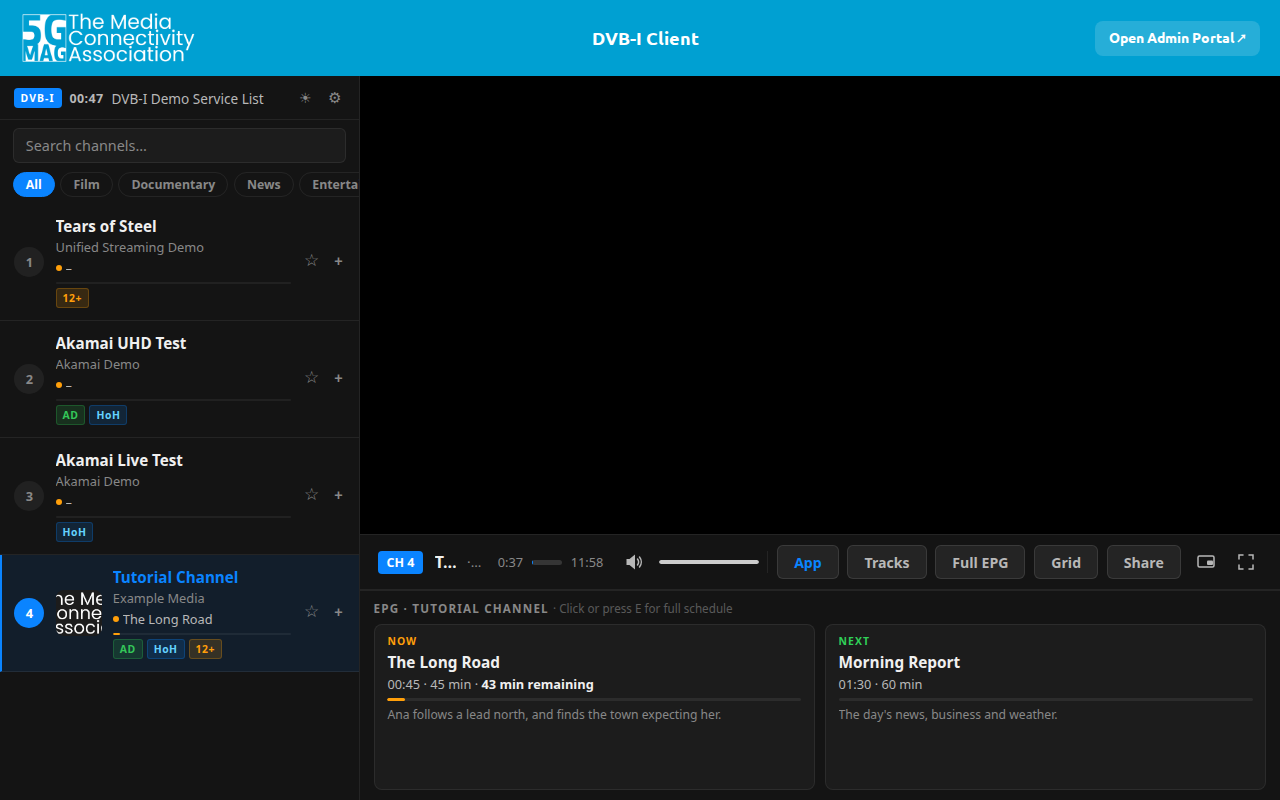
Task: Open settings gear in sidebar header
Action: pyautogui.click(x=335, y=98)
